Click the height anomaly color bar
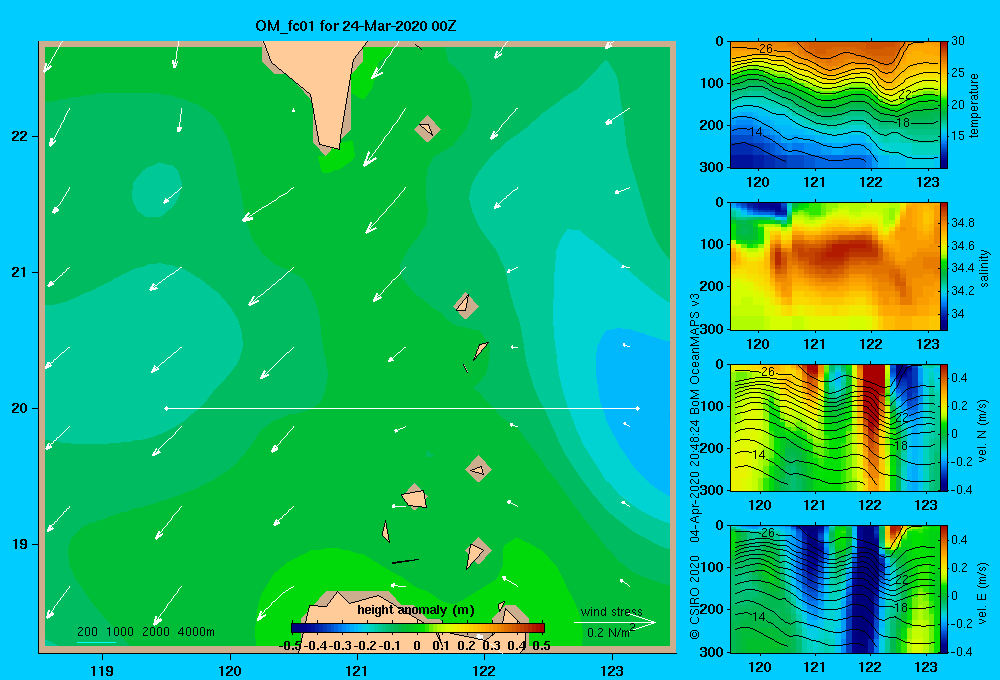This screenshot has width=1000, height=680. pyautogui.click(x=418, y=628)
